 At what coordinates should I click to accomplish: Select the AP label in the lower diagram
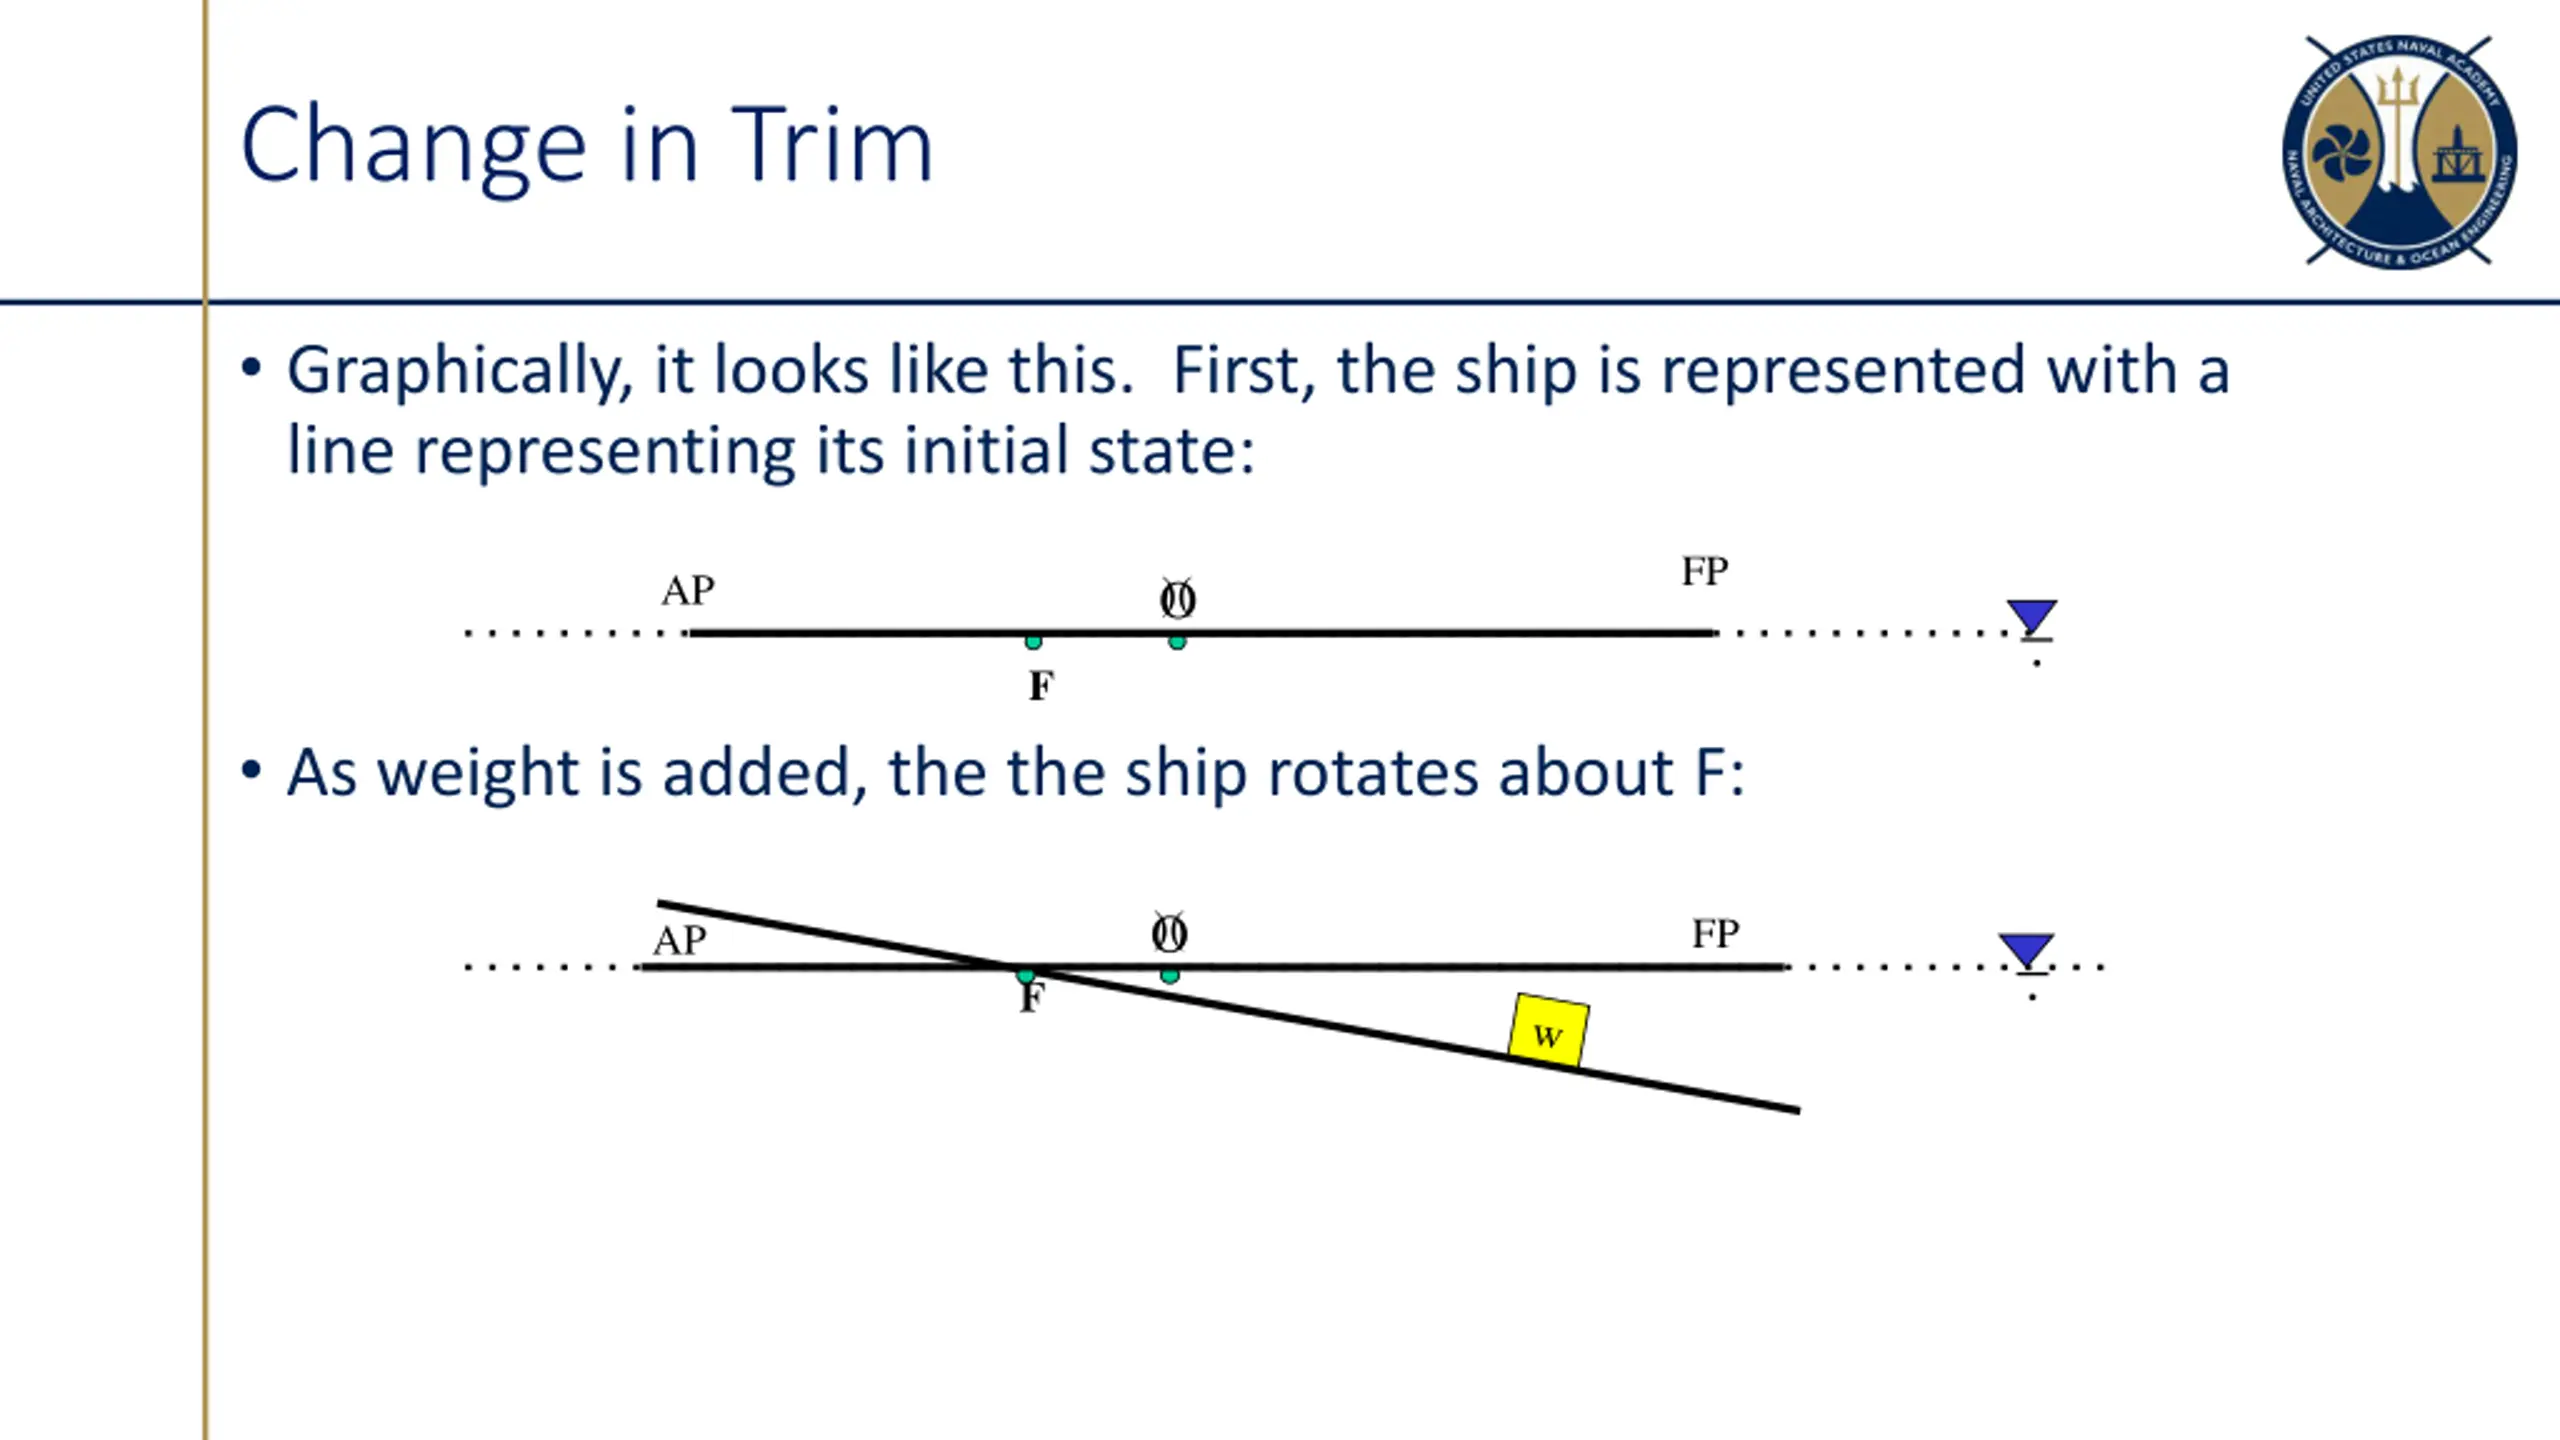[x=680, y=940]
